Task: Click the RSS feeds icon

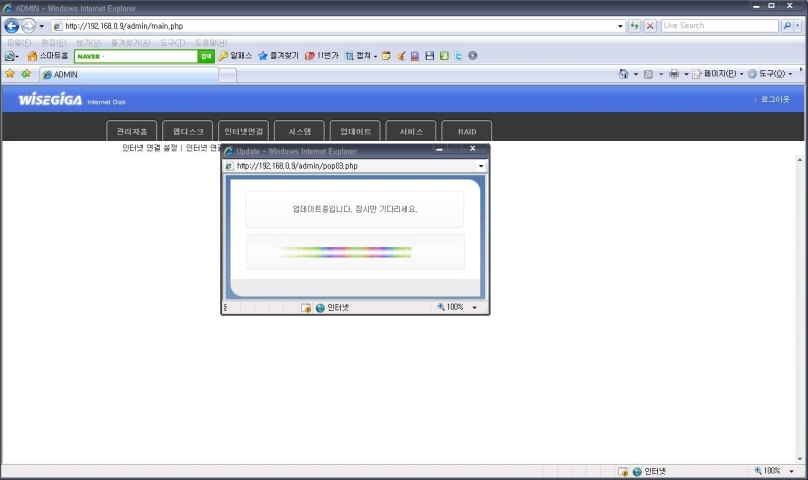Action: [x=648, y=74]
